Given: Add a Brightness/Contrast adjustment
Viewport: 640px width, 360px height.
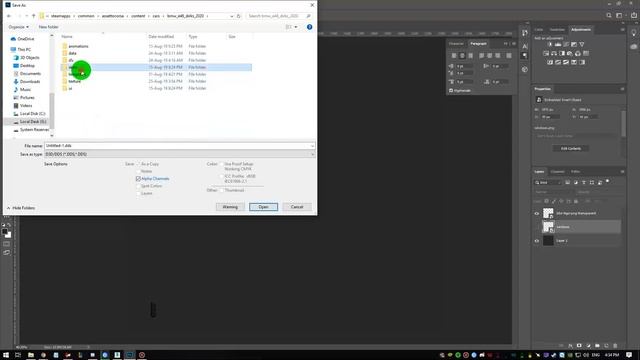Looking at the screenshot, I should 550,44.
